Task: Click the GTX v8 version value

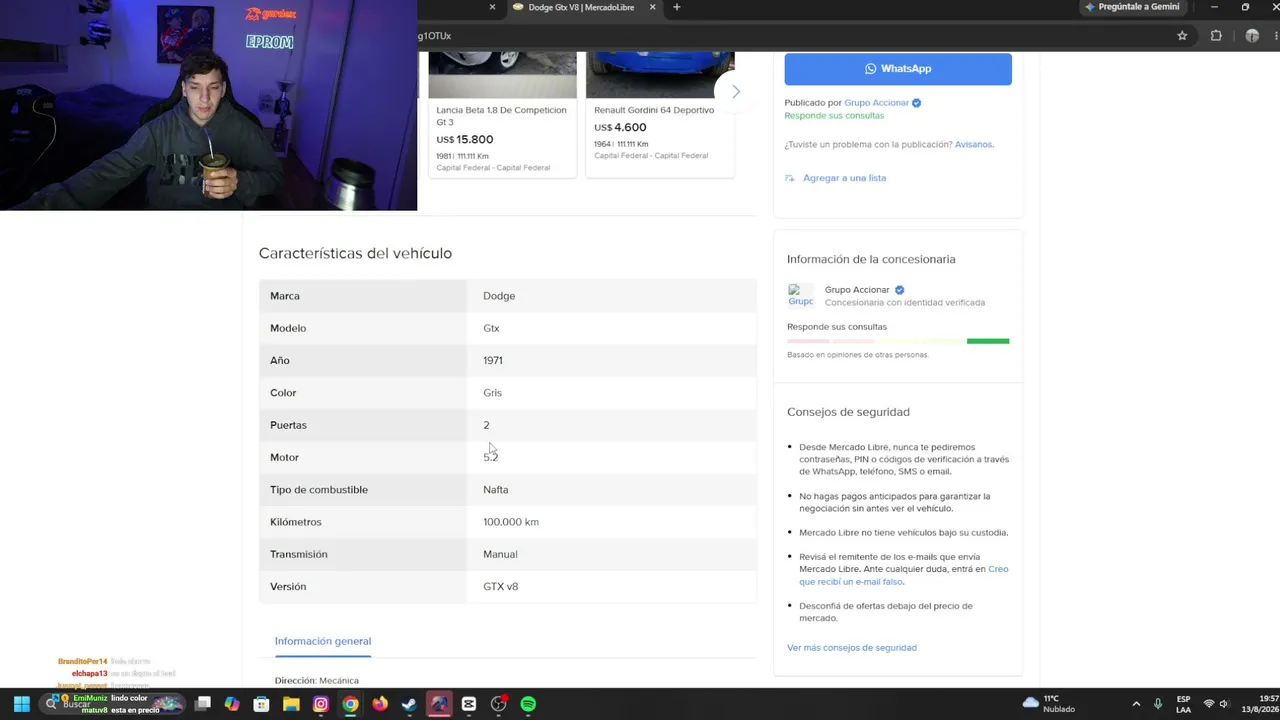Action: (x=501, y=587)
